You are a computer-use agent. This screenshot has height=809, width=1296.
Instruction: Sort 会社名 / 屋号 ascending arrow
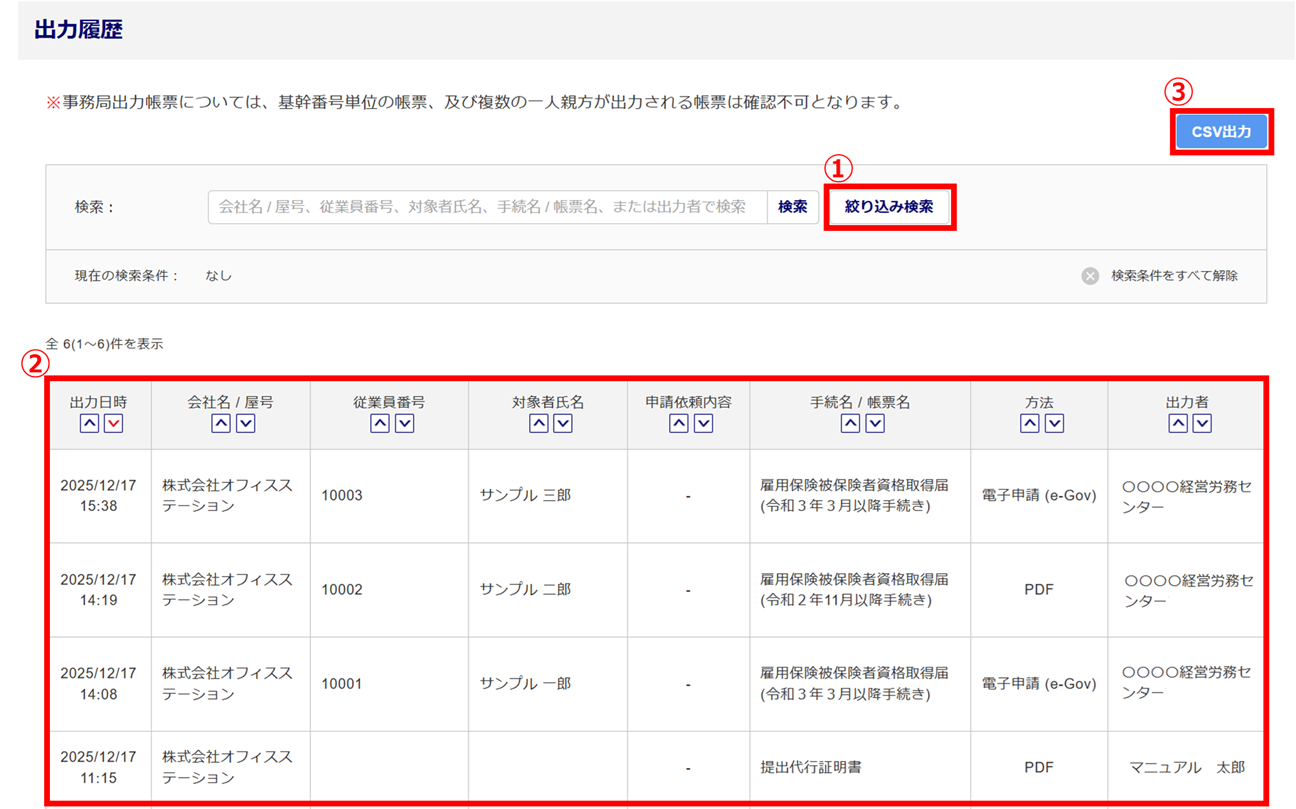221,424
